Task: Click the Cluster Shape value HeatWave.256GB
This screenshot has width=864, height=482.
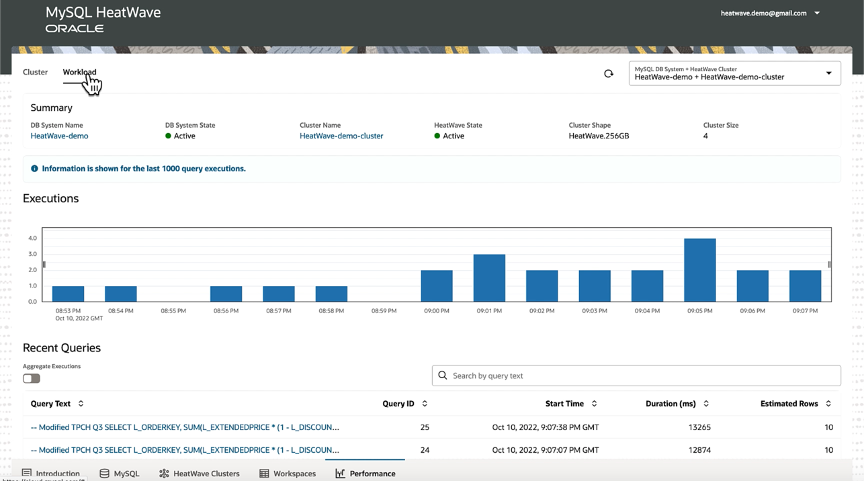Action: click(599, 136)
